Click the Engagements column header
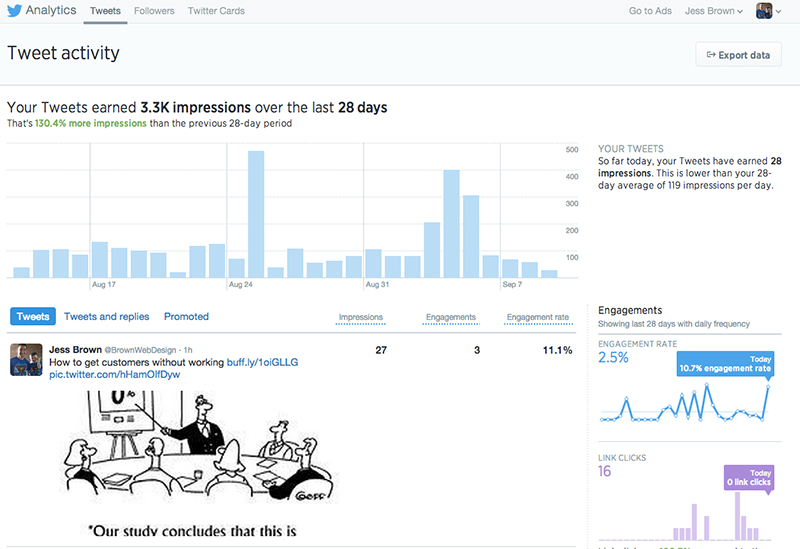Image resolution: width=800 pixels, height=549 pixels. tap(451, 317)
